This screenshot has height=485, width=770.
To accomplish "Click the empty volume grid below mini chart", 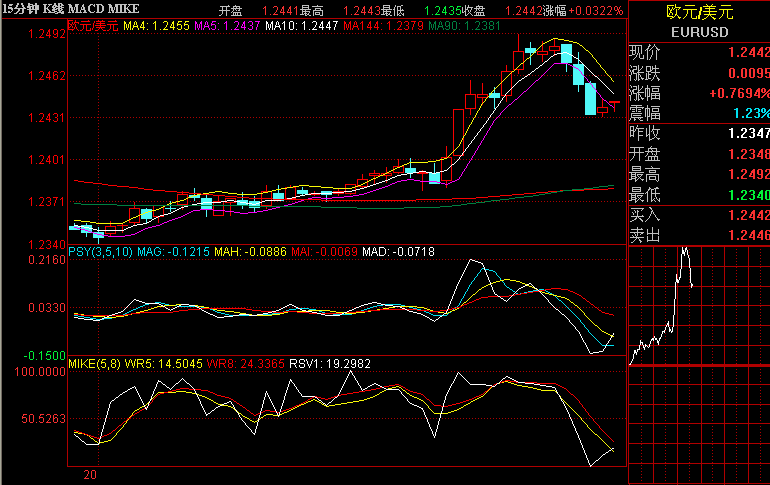I will point(699,425).
